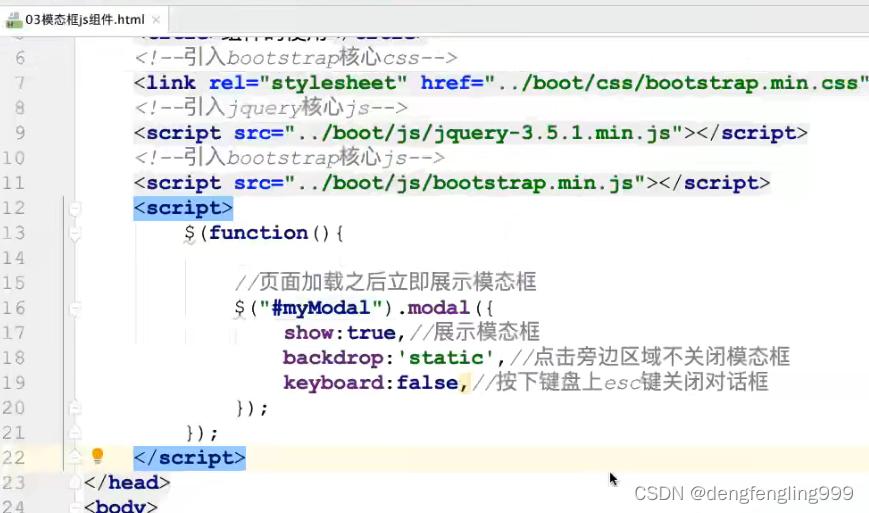Image resolution: width=869 pixels, height=513 pixels.
Task: Select the 03模态框js组件.html editor tab
Action: (x=84, y=20)
